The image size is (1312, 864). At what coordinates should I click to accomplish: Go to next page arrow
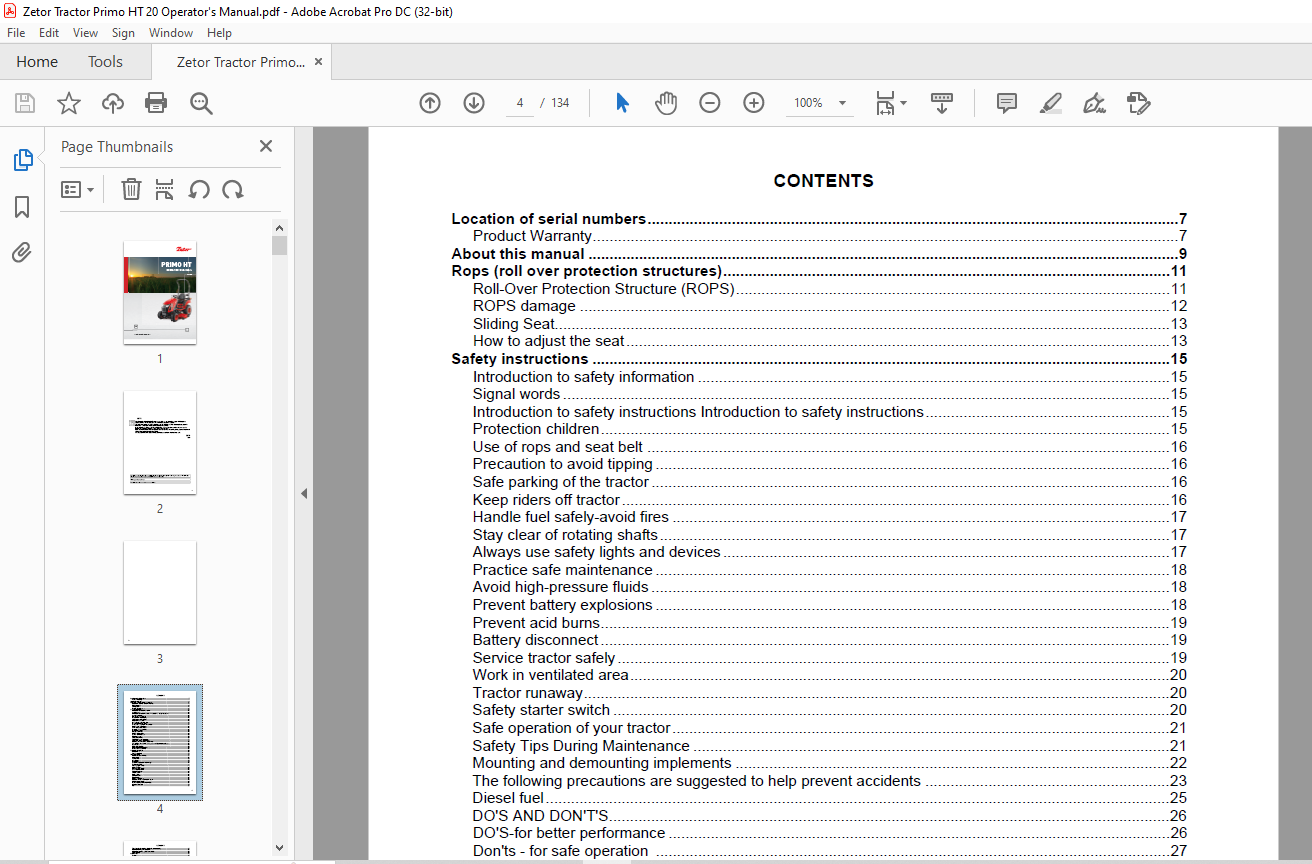click(474, 103)
